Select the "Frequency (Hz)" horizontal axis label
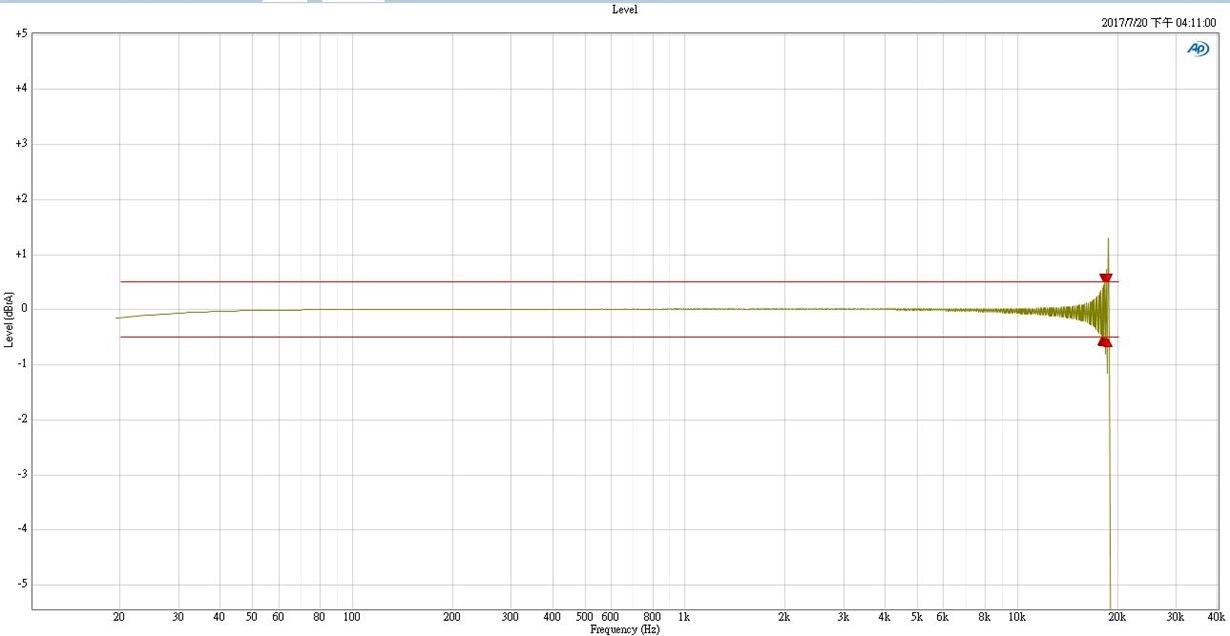Screen dimensions: 1230x636 click(x=625, y=629)
